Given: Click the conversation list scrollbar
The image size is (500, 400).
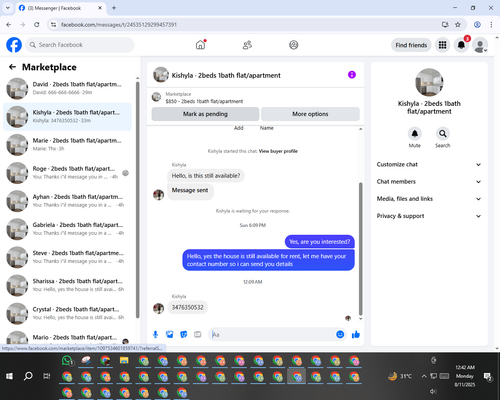Looking at the screenshot, I should [137, 200].
